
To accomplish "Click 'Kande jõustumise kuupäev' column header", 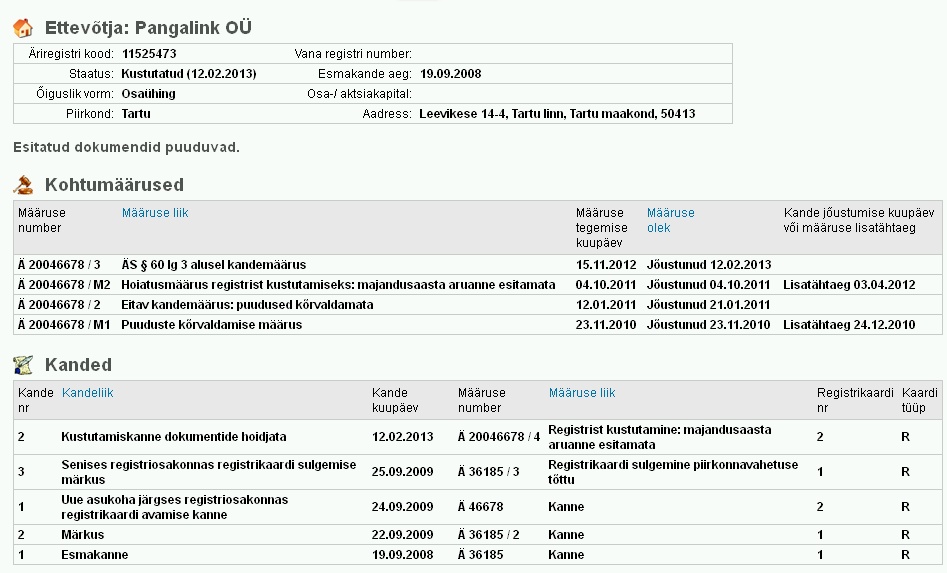I will [859, 220].
